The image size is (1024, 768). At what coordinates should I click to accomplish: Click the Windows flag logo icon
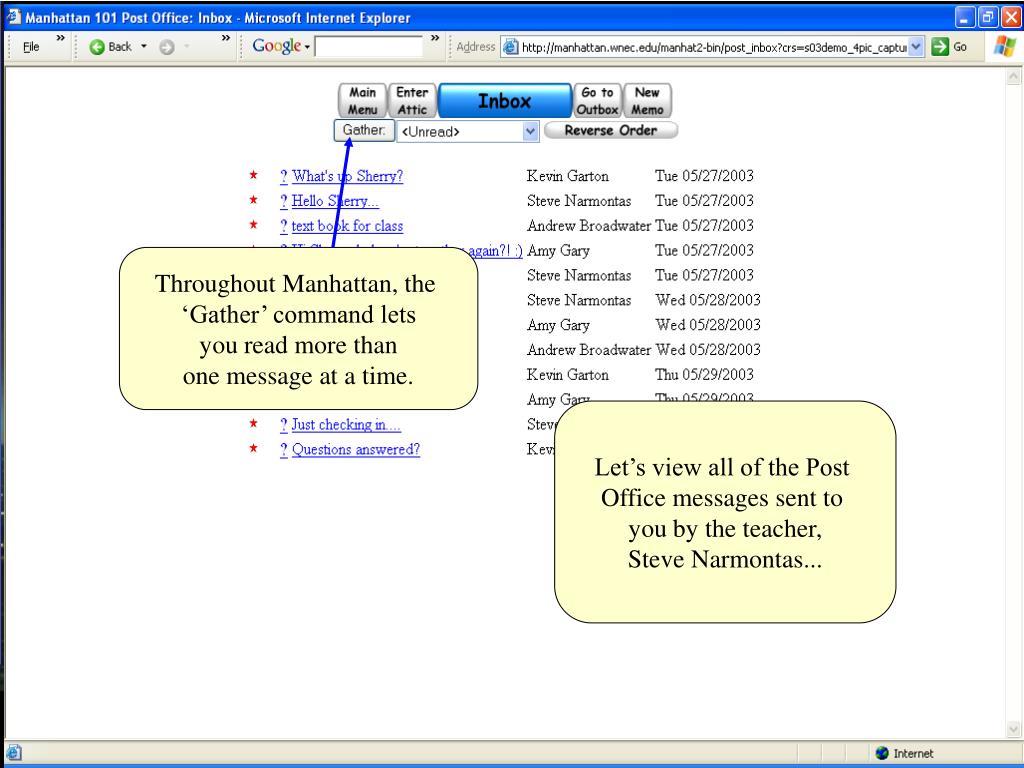coord(1003,48)
